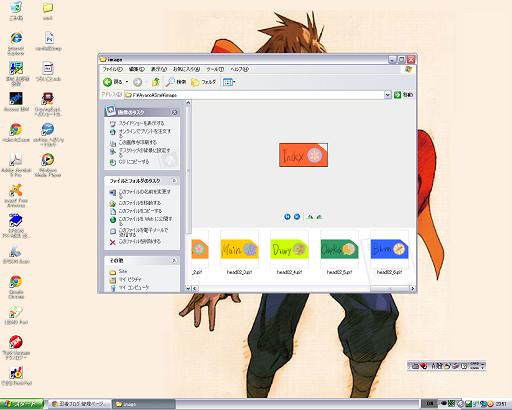This screenshot has width=512, height=410.
Task: Open the 編集 (Edit) menu
Action: coord(136,69)
